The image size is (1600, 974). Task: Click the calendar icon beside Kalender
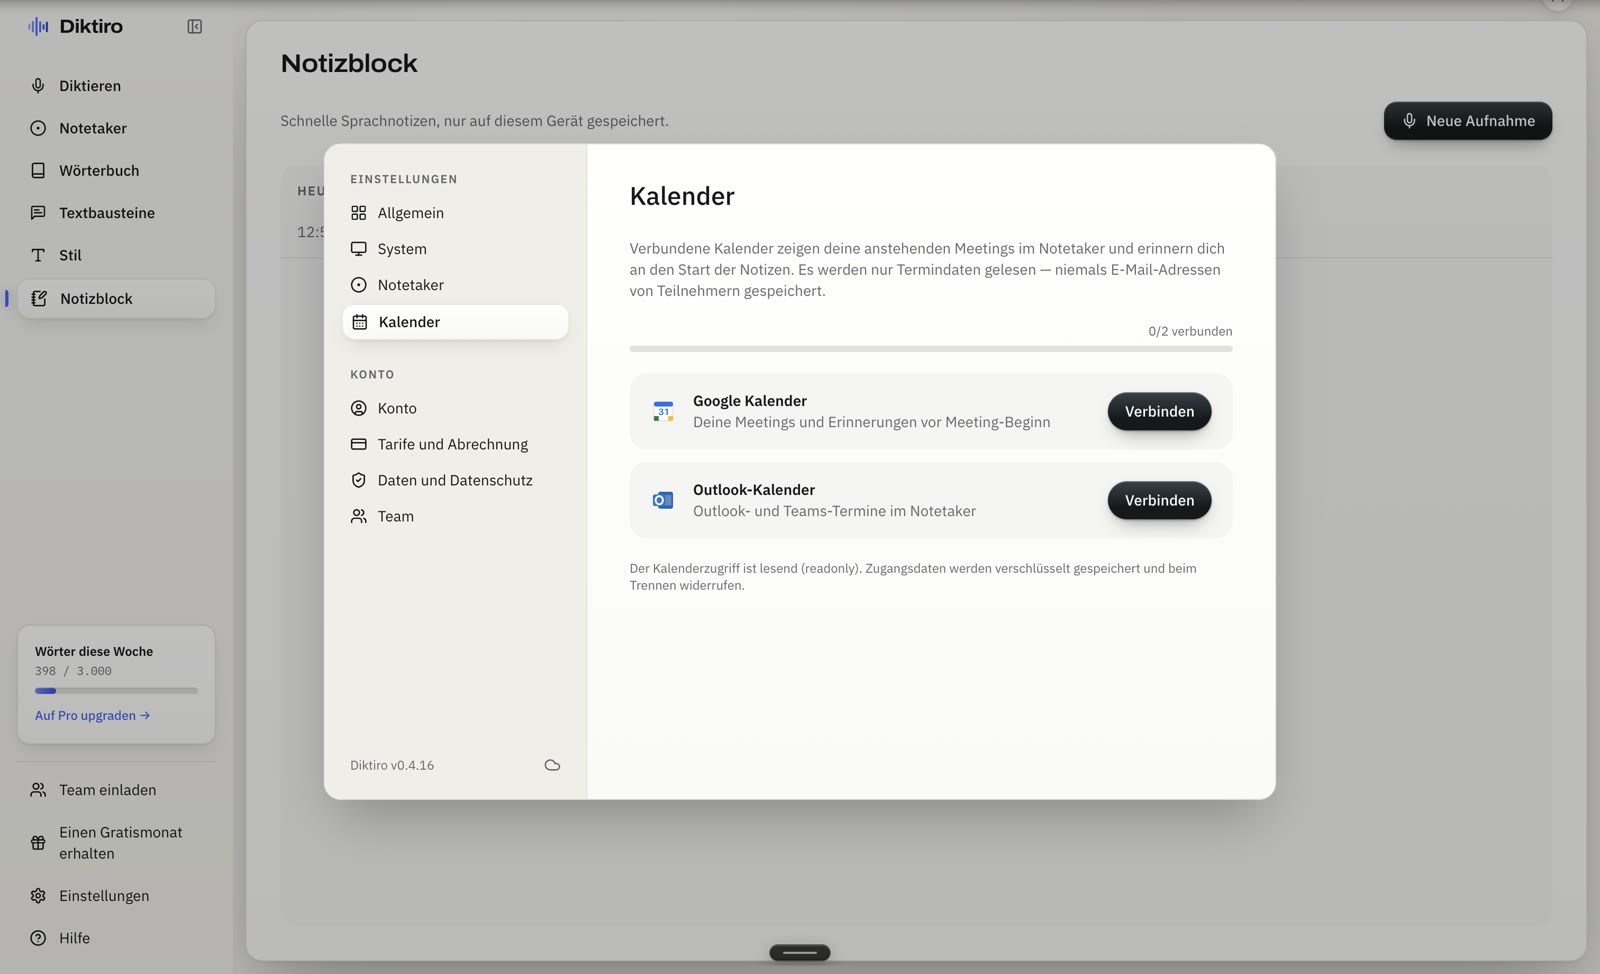(360, 322)
